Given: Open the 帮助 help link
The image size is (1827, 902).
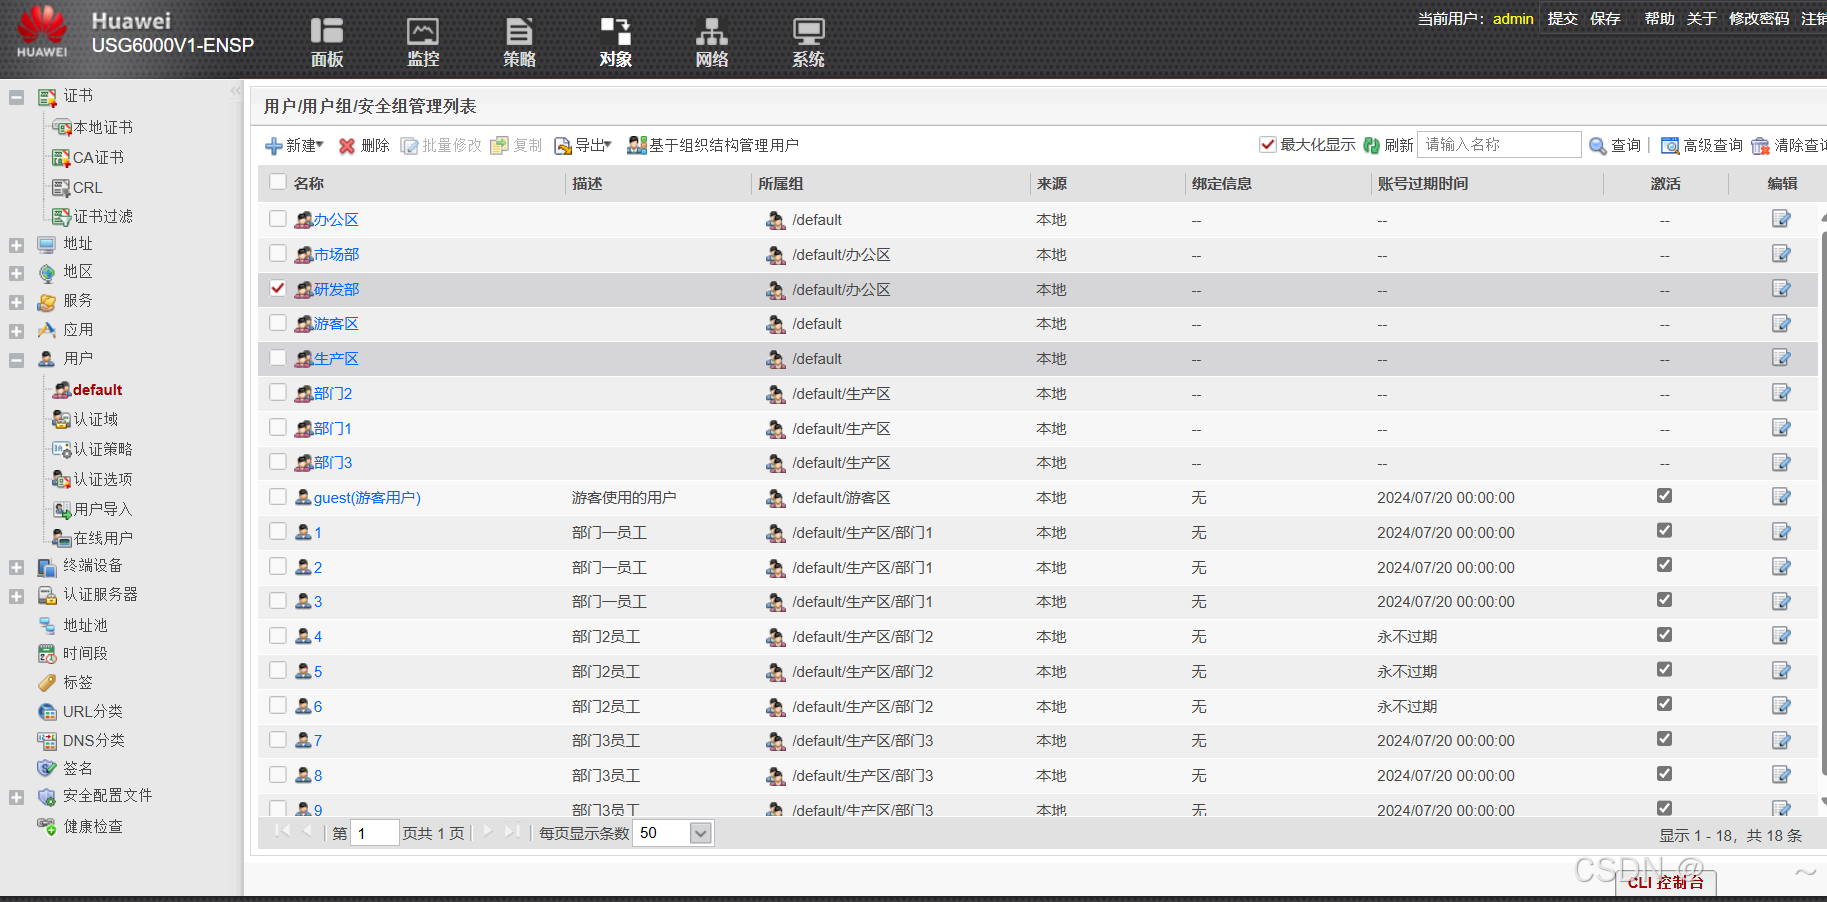Looking at the screenshot, I should tap(1659, 19).
